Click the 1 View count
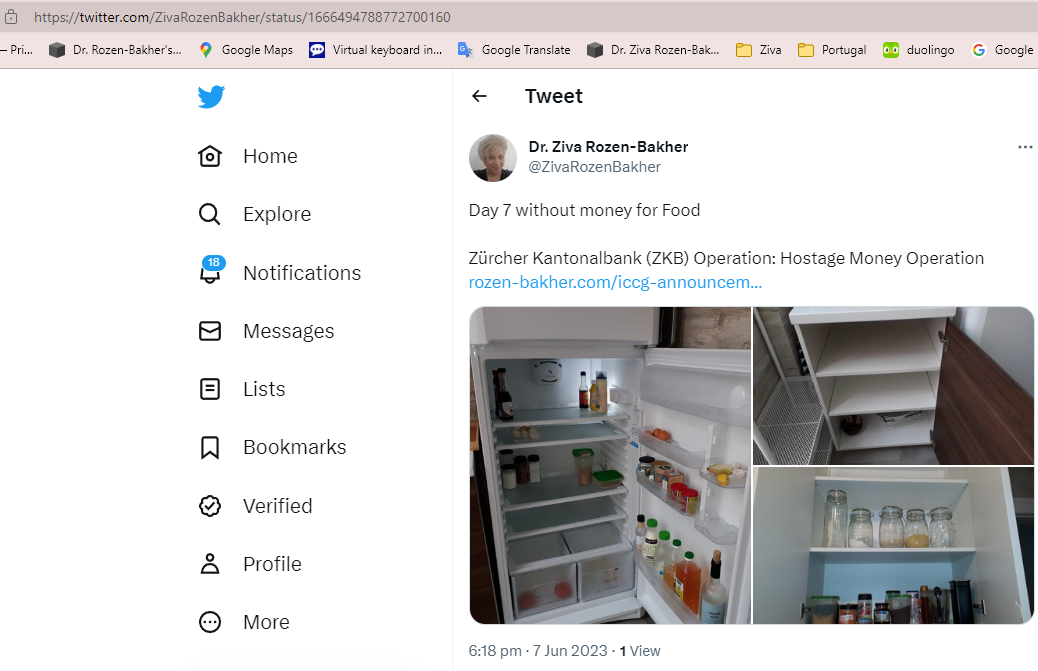The image size is (1038, 671). tap(640, 651)
